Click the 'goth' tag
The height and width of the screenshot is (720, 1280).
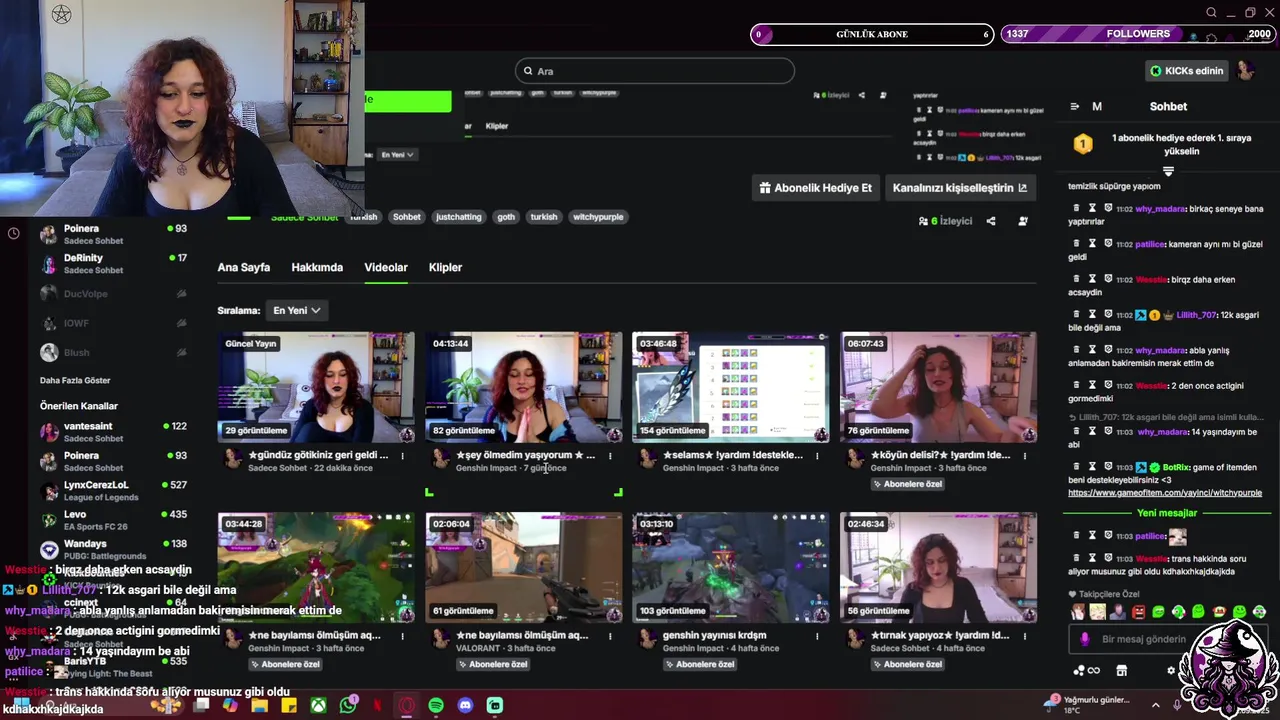pos(506,217)
